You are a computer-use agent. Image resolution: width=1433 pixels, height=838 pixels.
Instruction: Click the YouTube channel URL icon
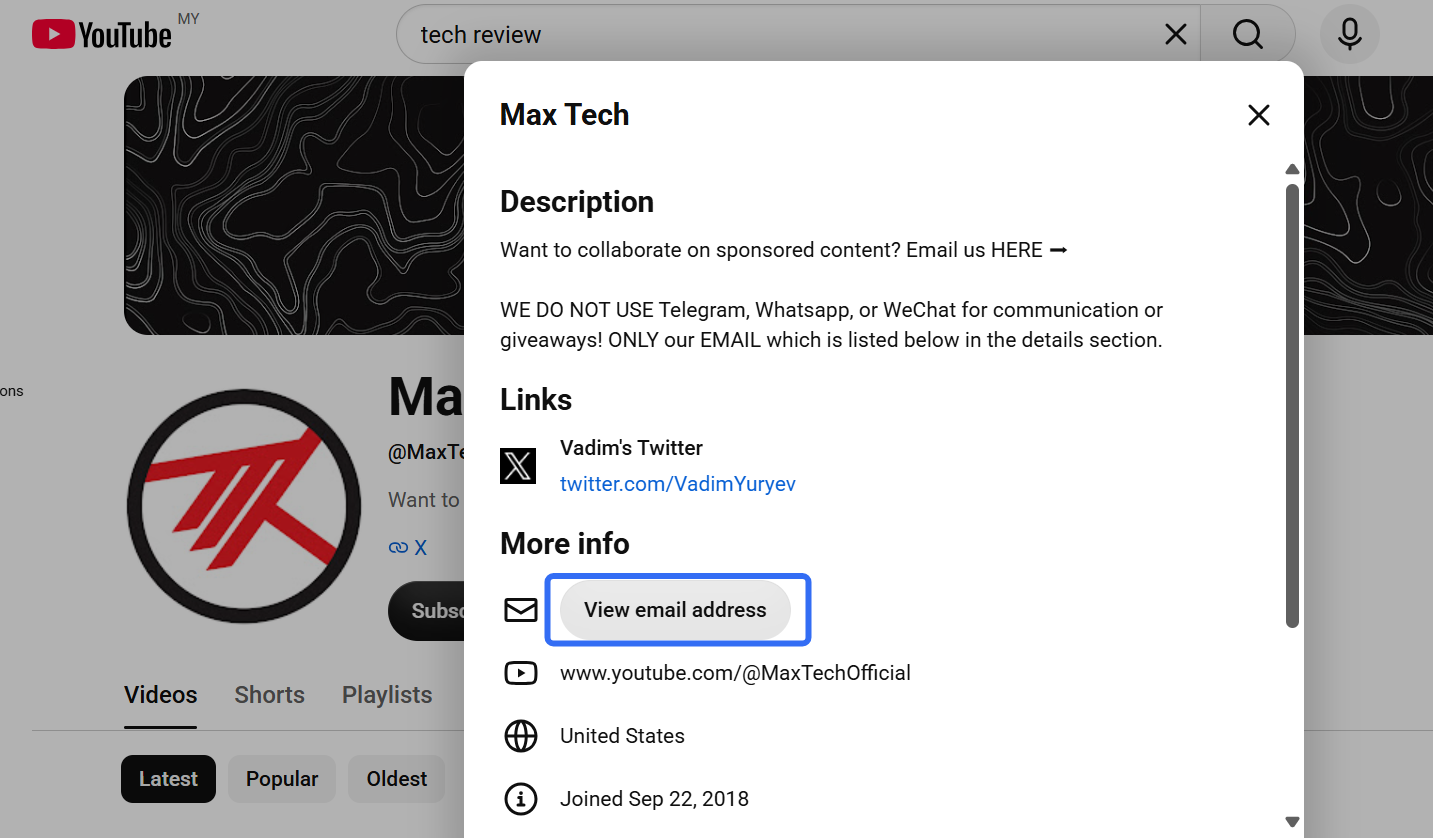(x=521, y=673)
